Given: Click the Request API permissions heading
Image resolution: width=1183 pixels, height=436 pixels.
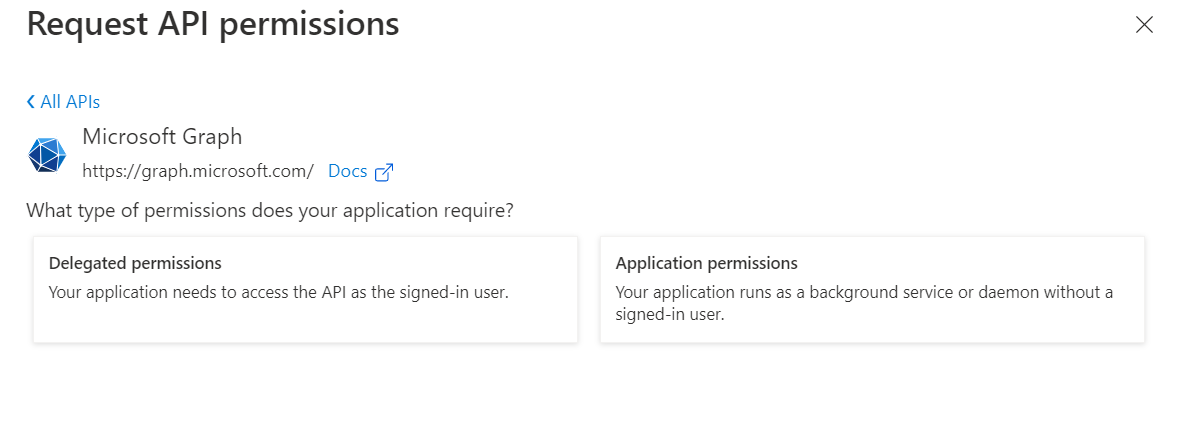Looking at the screenshot, I should 213,24.
